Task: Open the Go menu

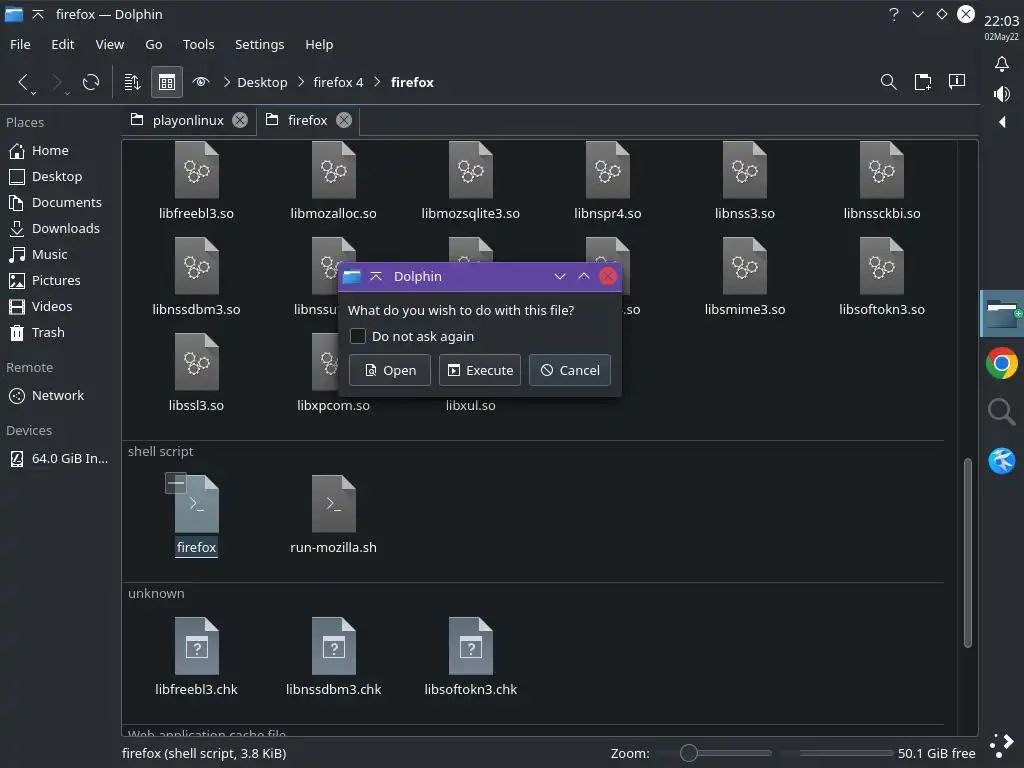Action: (153, 44)
